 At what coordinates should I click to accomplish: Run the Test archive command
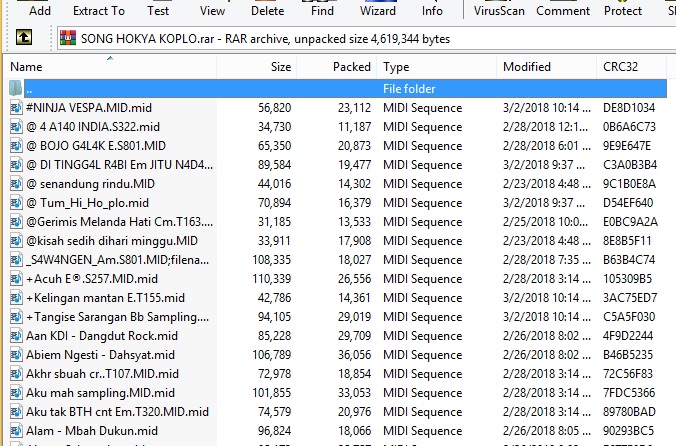coord(158,10)
